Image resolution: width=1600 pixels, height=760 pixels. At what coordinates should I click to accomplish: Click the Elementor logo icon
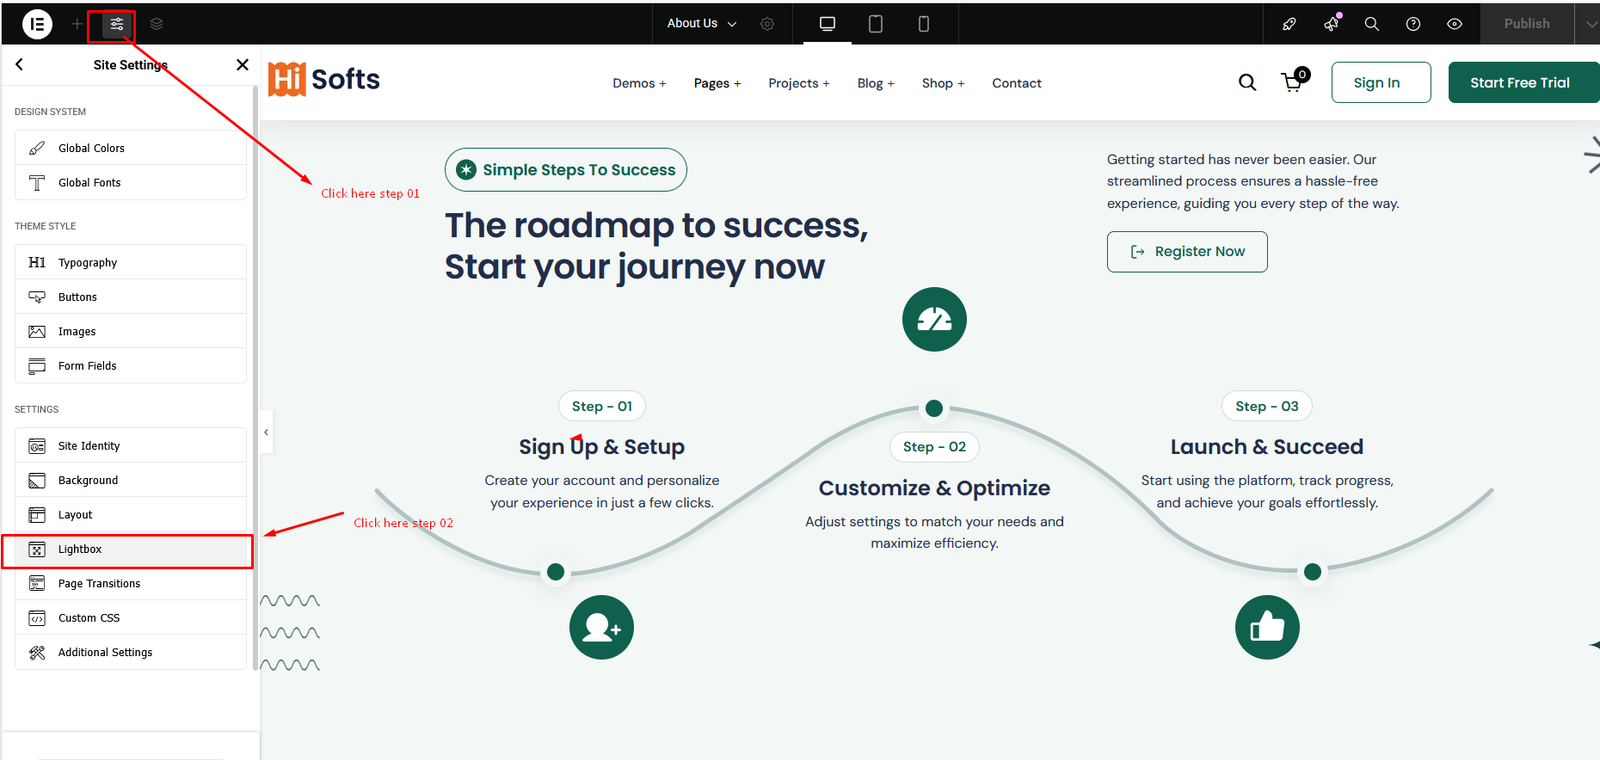(37, 24)
